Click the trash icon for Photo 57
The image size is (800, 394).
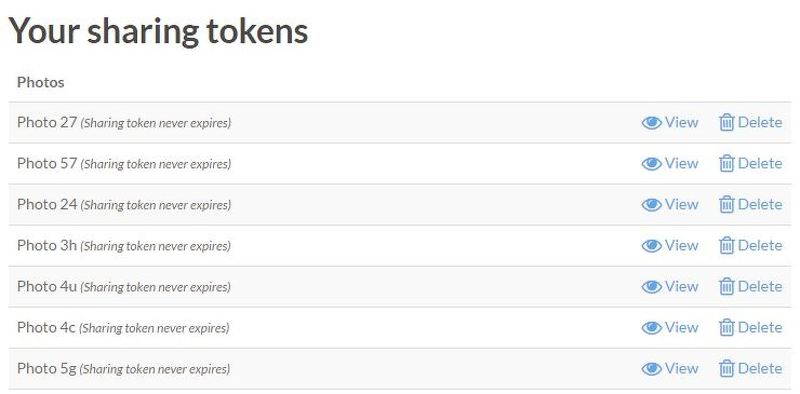727,164
